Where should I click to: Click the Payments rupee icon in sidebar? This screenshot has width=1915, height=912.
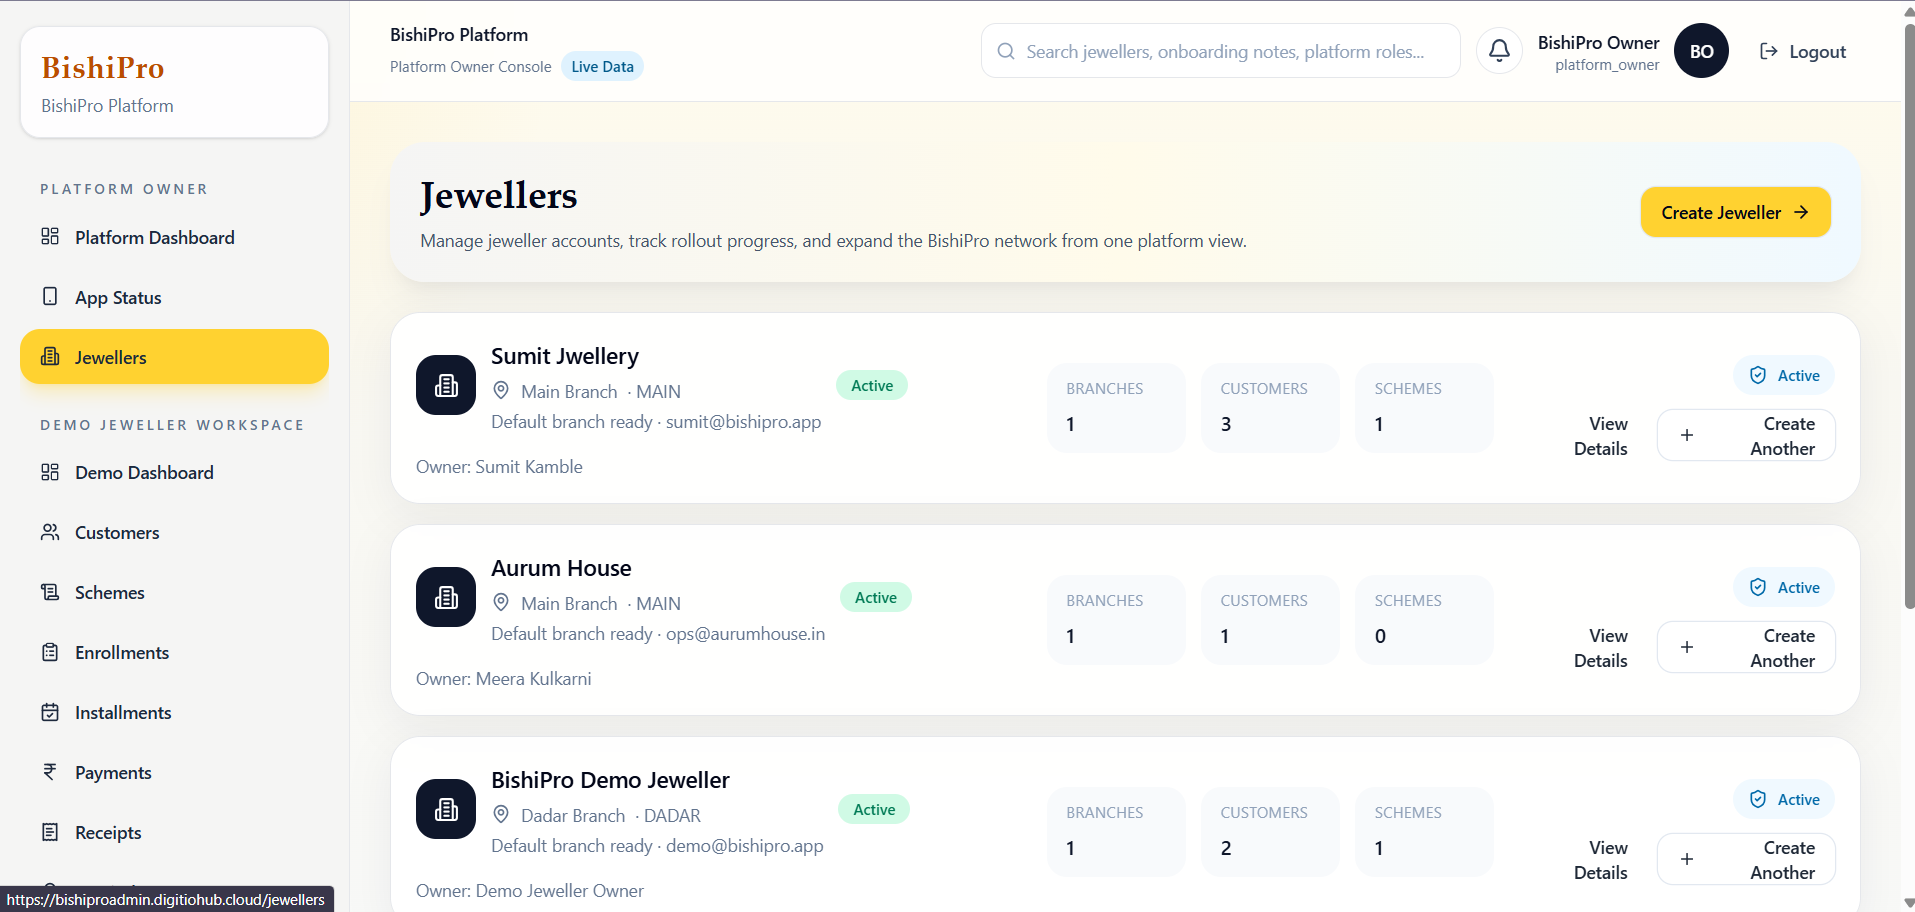(x=50, y=772)
